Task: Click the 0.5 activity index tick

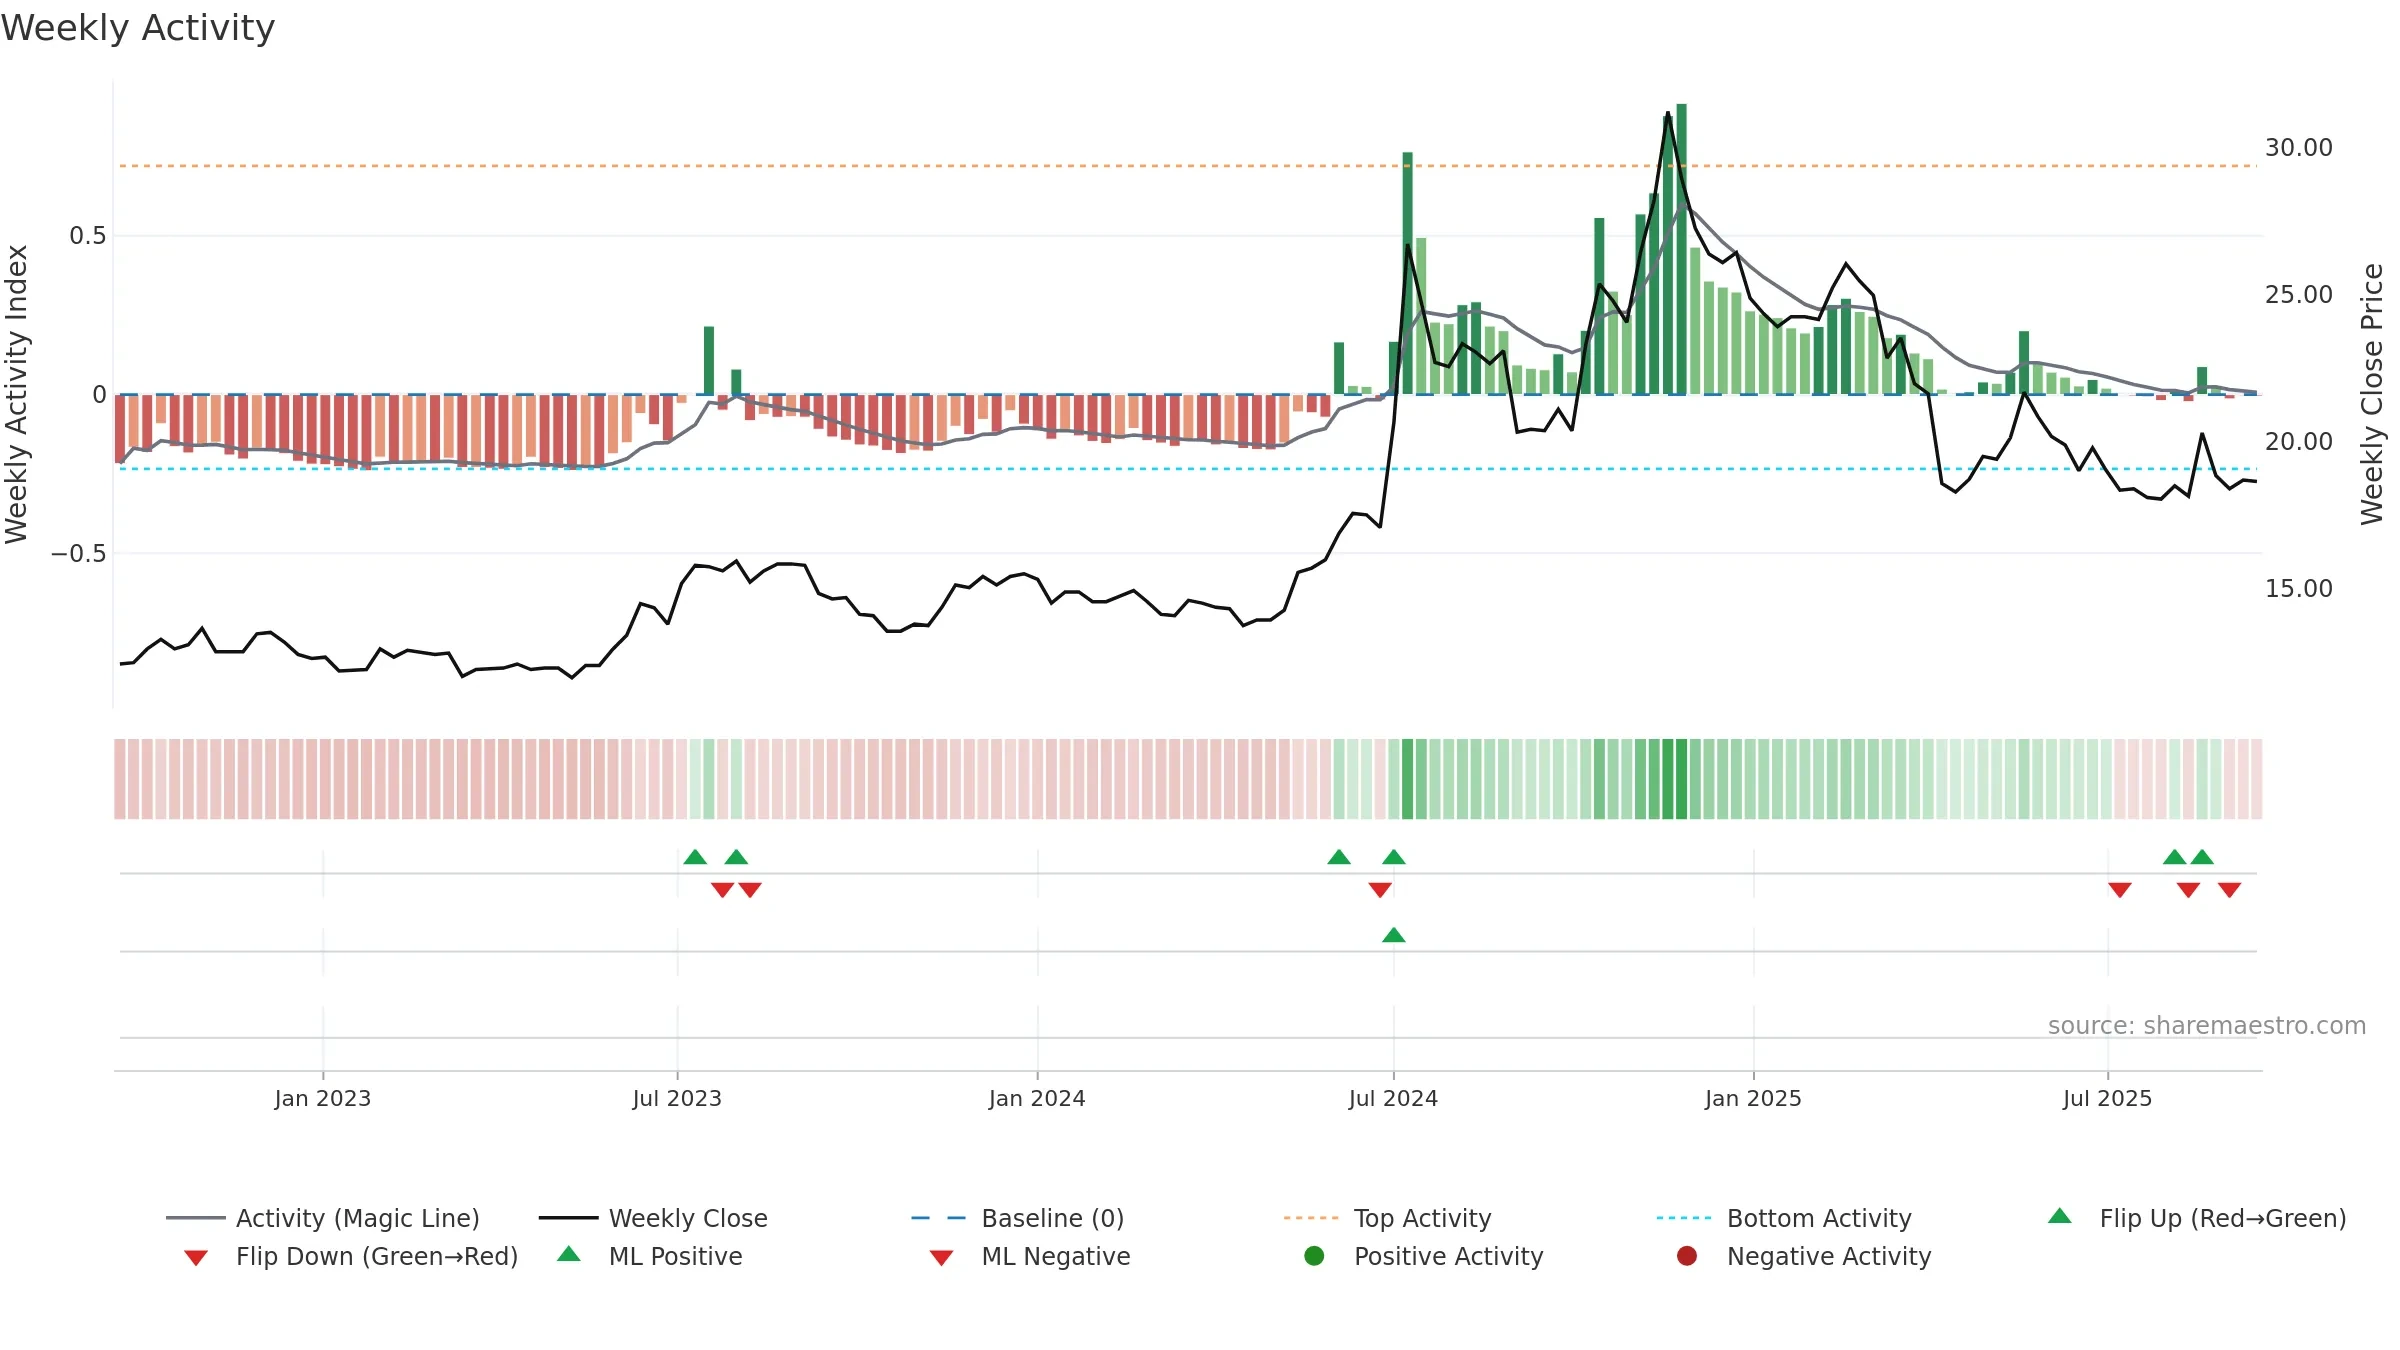Action: 87,236
